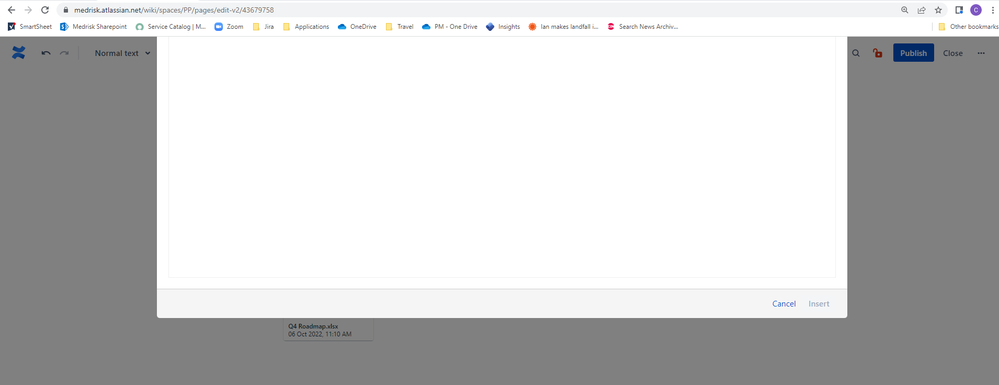This screenshot has width=999, height=385.
Task: Open the OneDrive bookmark
Action: pos(357,27)
